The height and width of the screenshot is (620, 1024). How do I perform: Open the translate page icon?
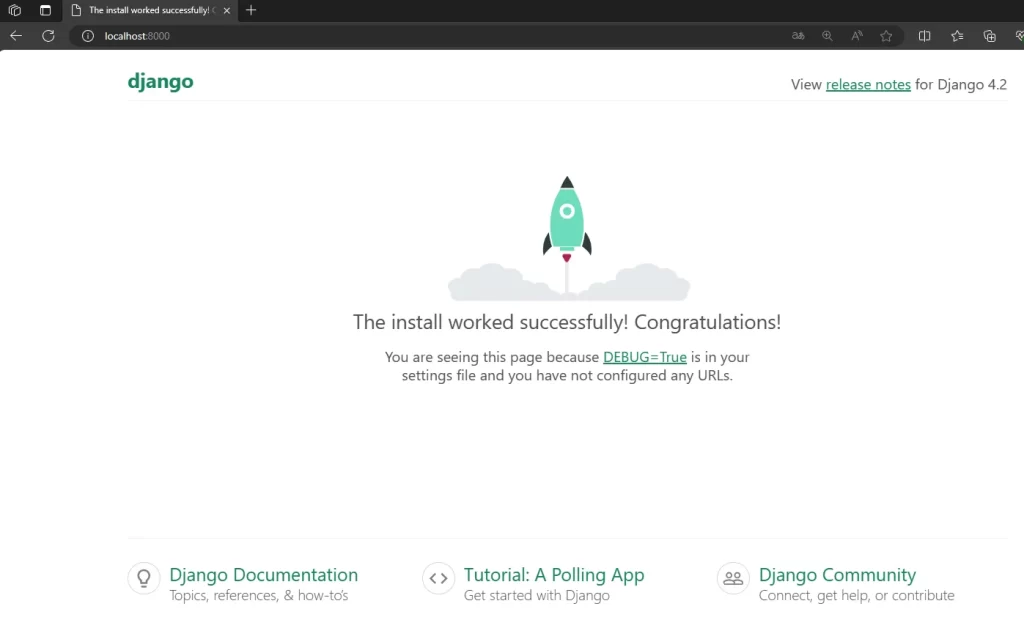798,36
